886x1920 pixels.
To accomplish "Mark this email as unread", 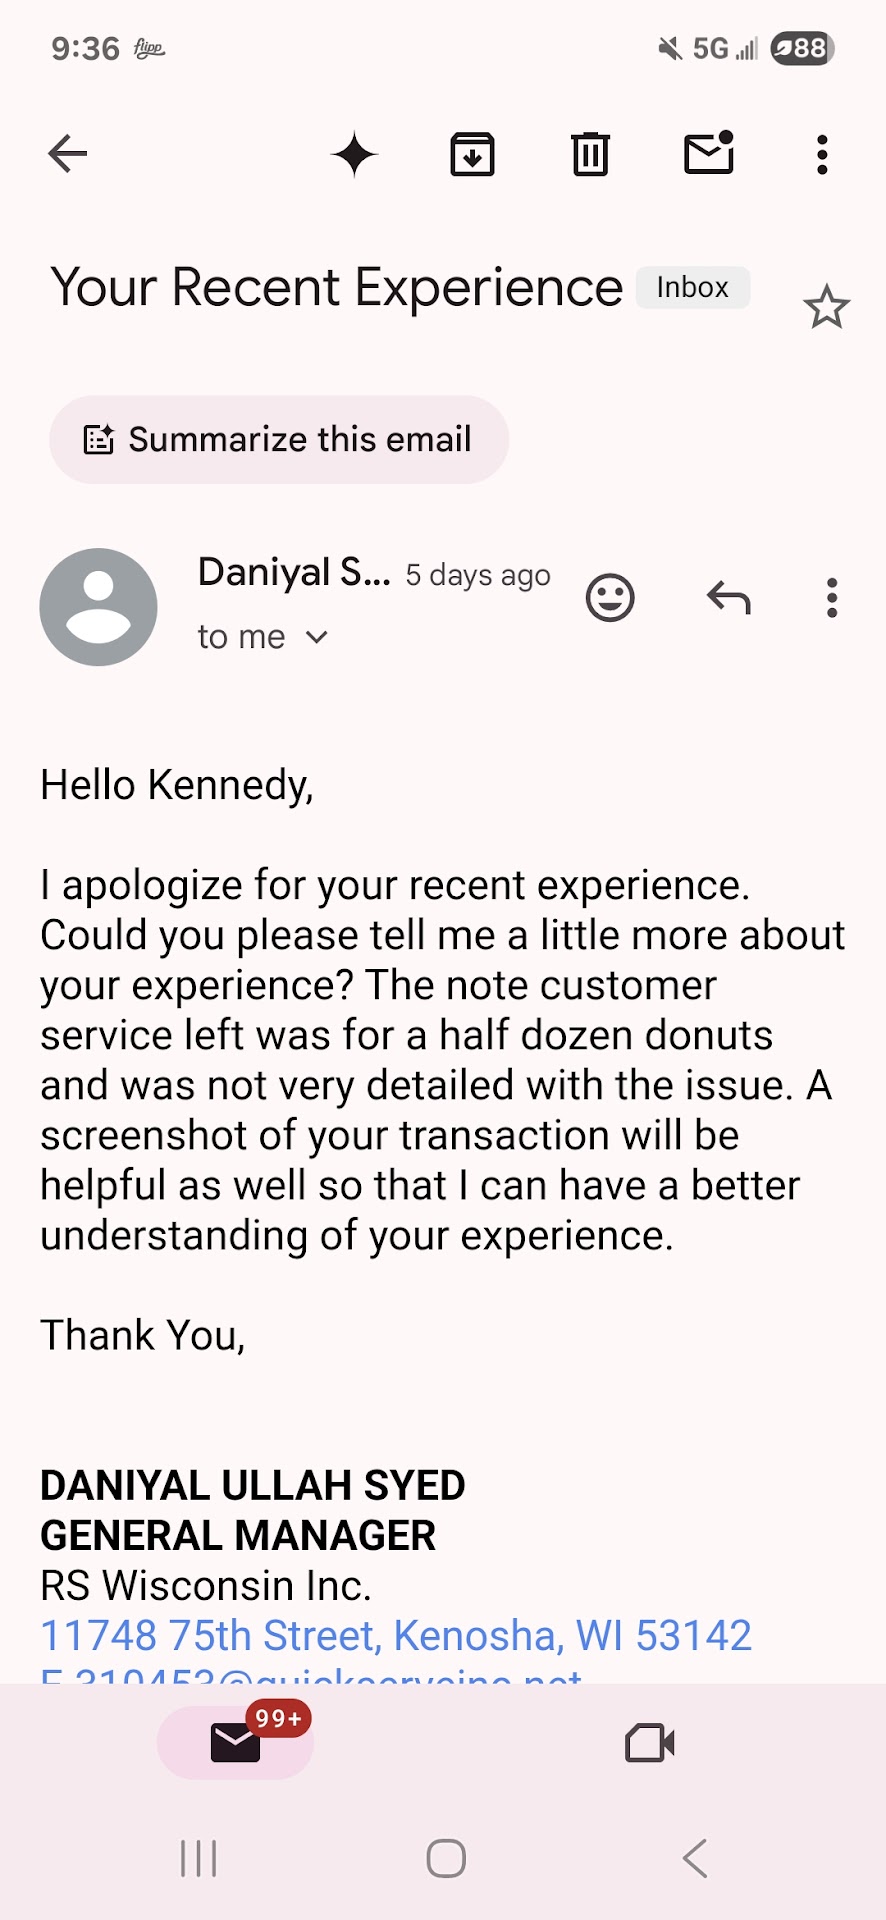I will [709, 154].
